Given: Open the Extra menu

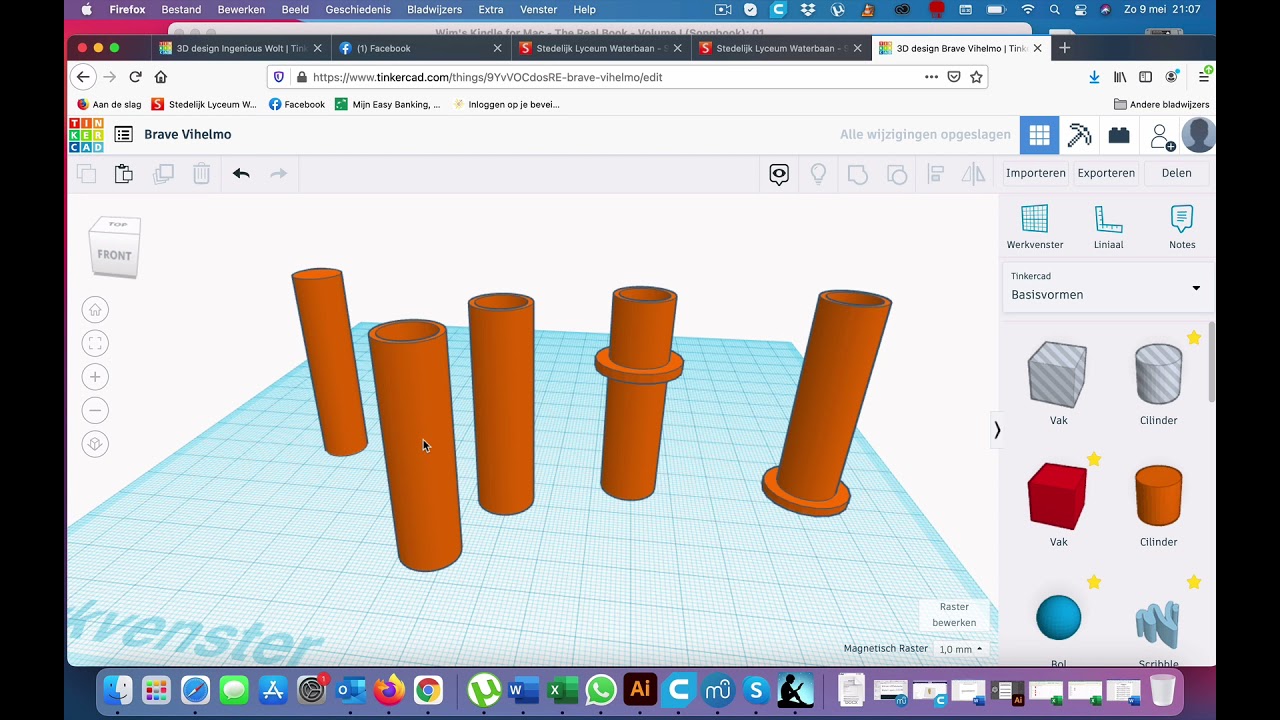Looking at the screenshot, I should point(490,9).
